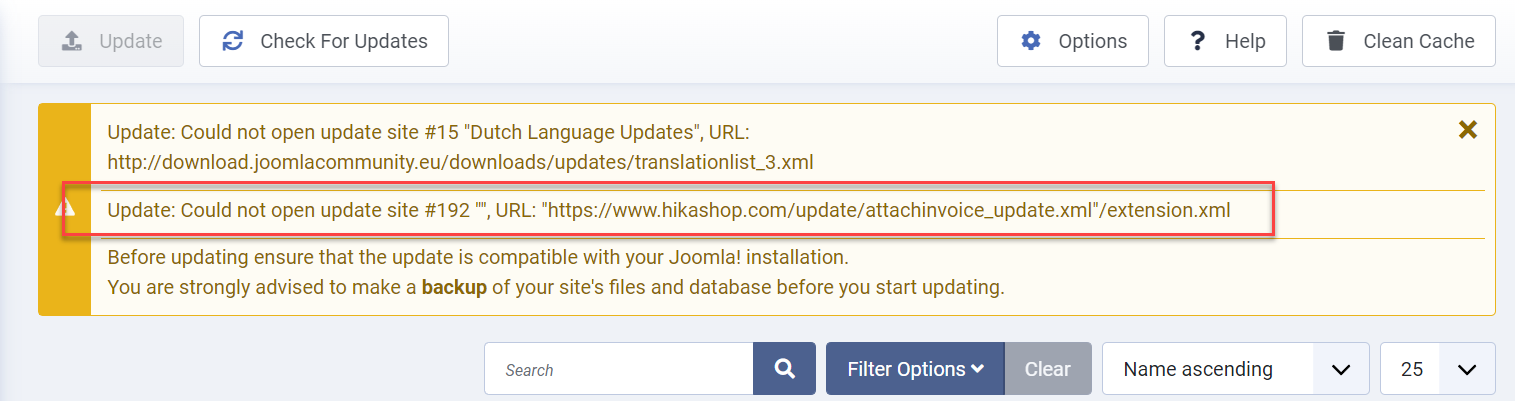Click the Check For Updates label
The width and height of the screenshot is (1515, 401).
coord(344,41)
